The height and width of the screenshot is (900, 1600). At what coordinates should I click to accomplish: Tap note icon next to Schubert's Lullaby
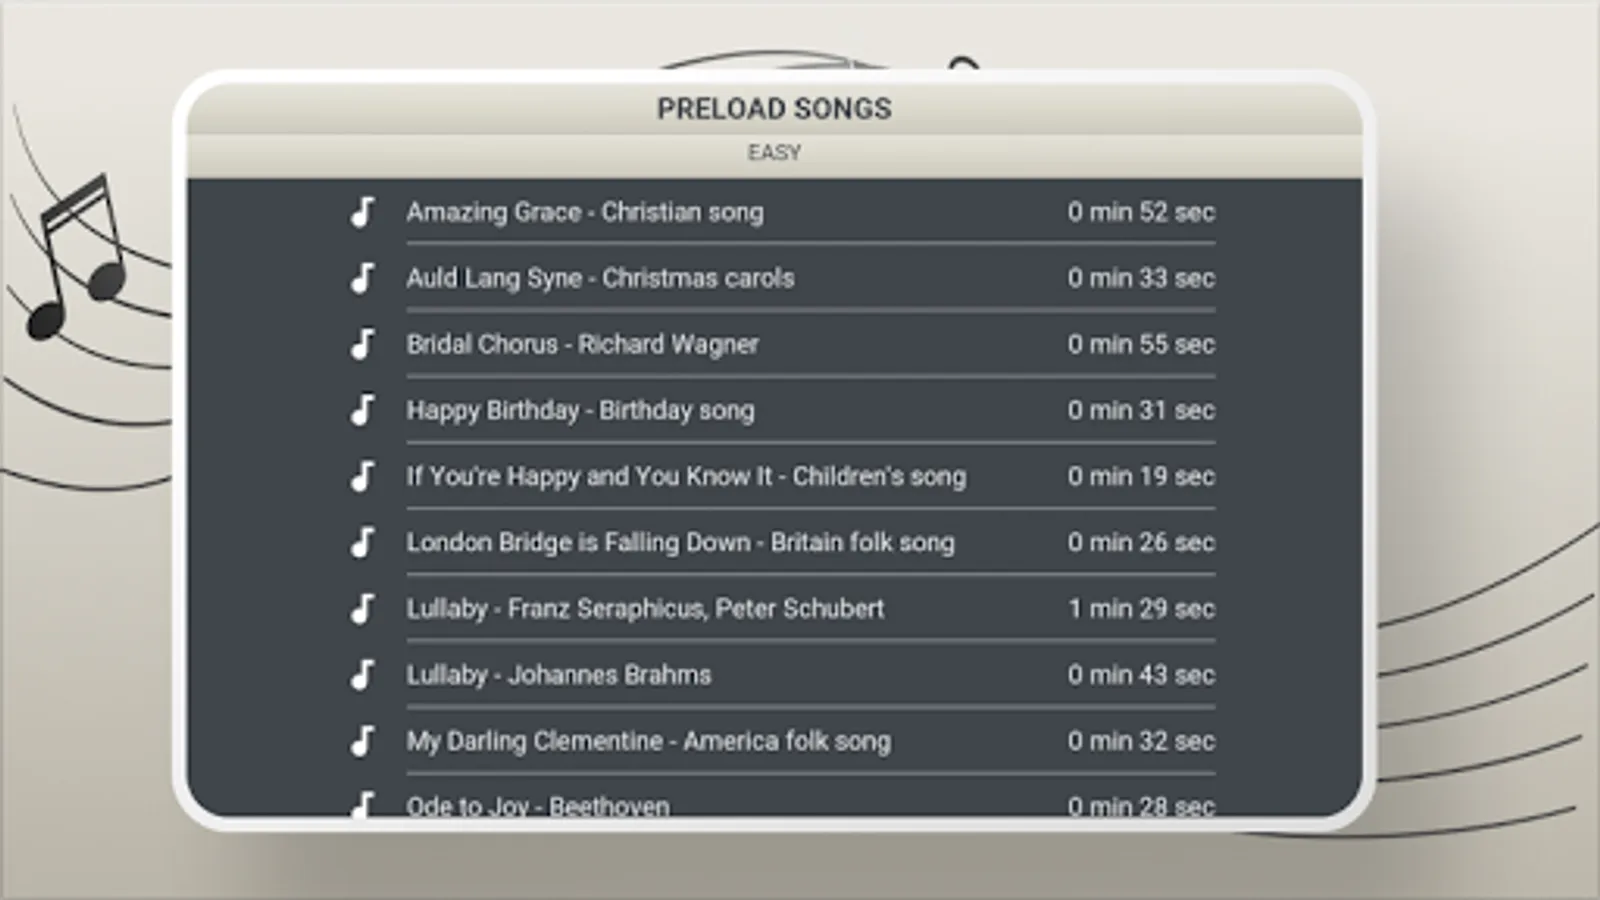pos(362,608)
